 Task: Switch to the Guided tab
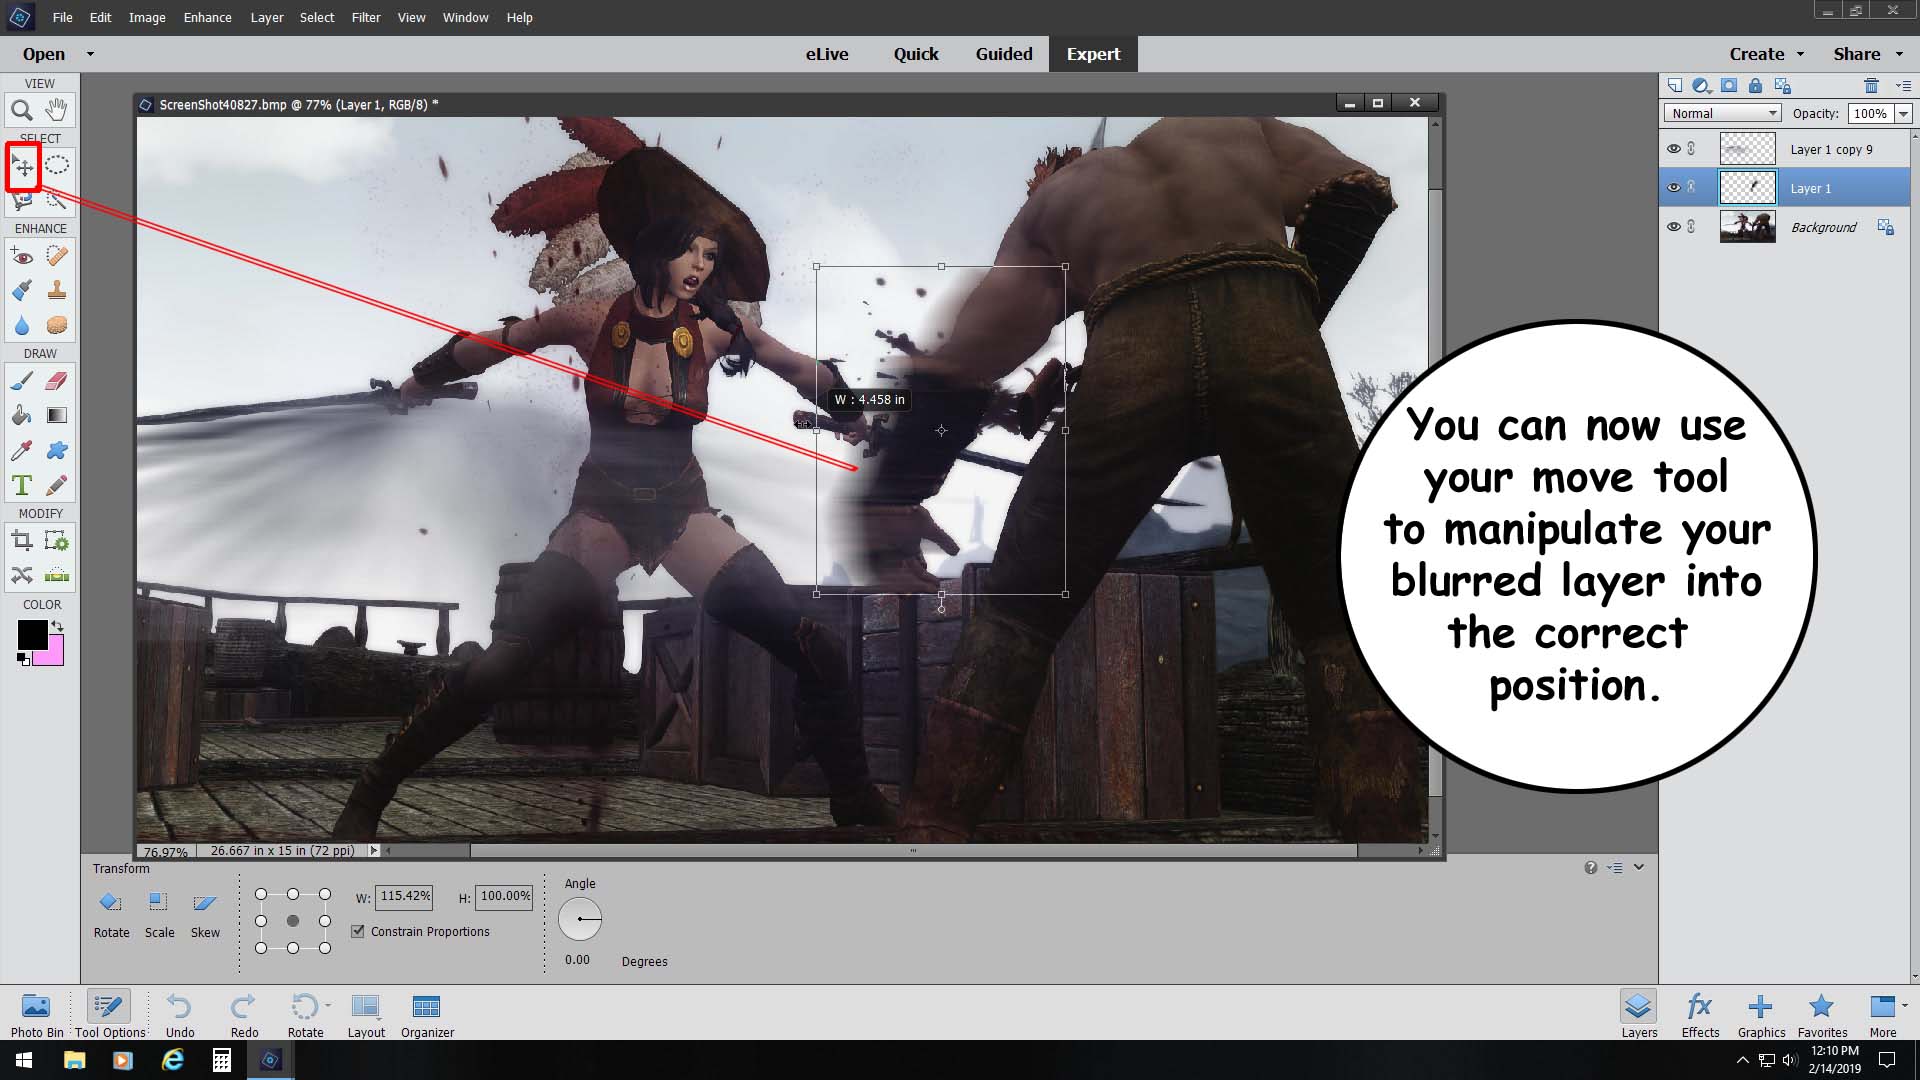[1004, 54]
